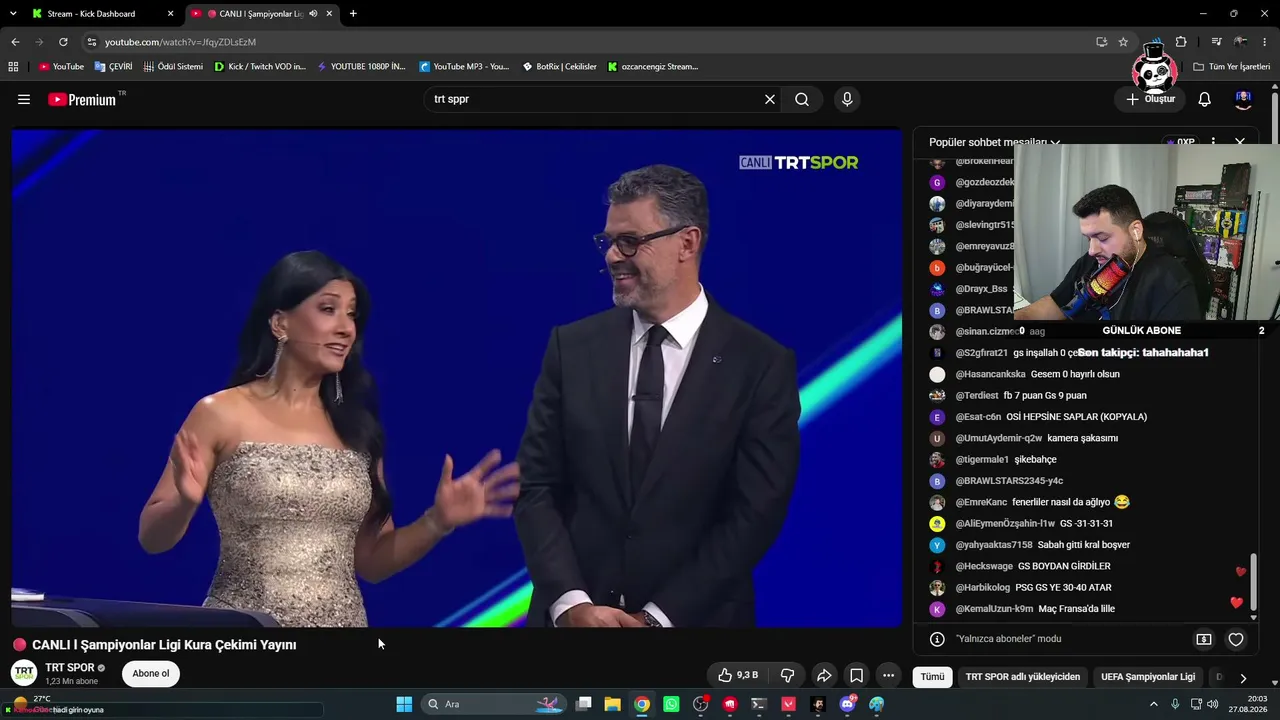1280x720 pixels.
Task: Open the tab search dropdown arrow
Action: click(12, 14)
